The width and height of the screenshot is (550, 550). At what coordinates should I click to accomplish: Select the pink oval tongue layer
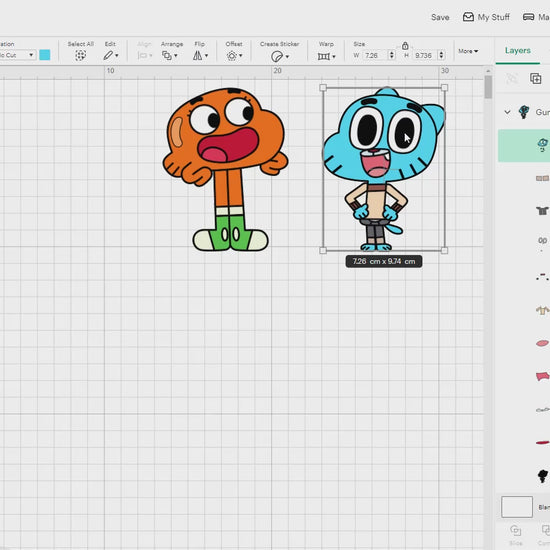(x=542, y=343)
